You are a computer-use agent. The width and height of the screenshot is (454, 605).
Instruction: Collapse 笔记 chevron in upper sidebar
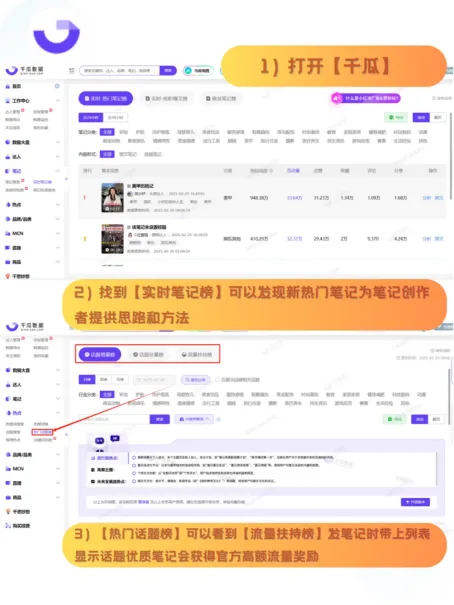click(58, 171)
